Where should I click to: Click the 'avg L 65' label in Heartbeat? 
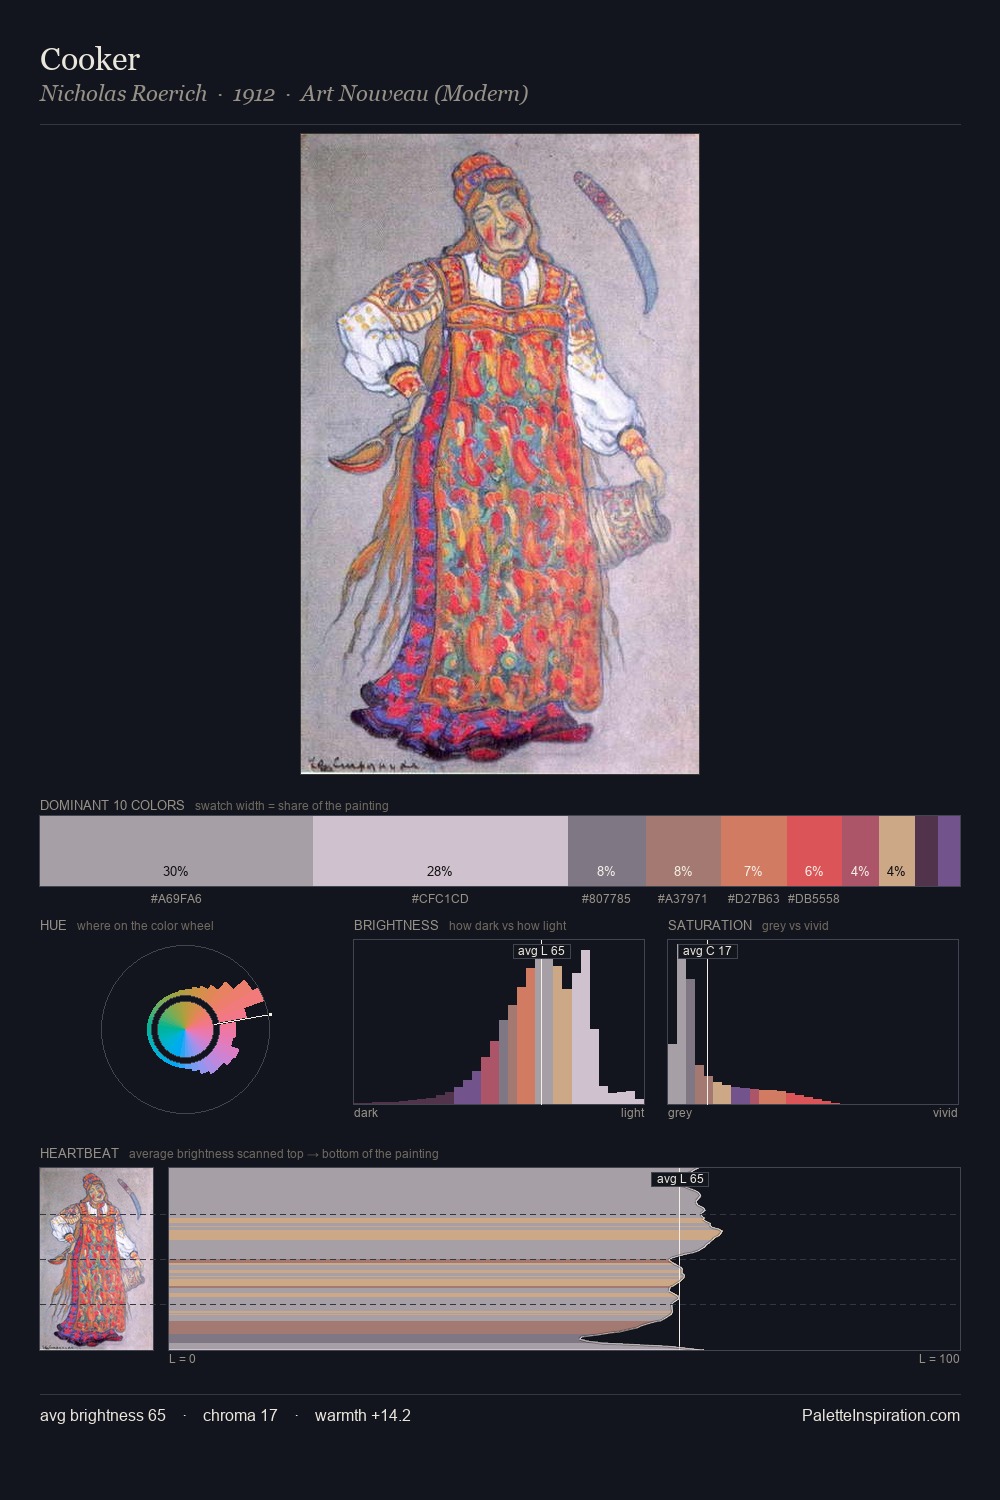point(680,1179)
